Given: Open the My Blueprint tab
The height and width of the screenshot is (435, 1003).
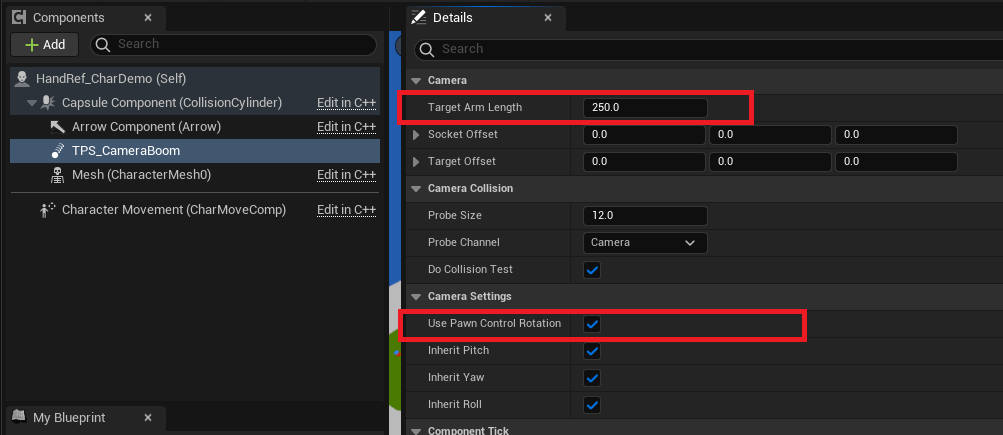Looking at the screenshot, I should tap(68, 418).
